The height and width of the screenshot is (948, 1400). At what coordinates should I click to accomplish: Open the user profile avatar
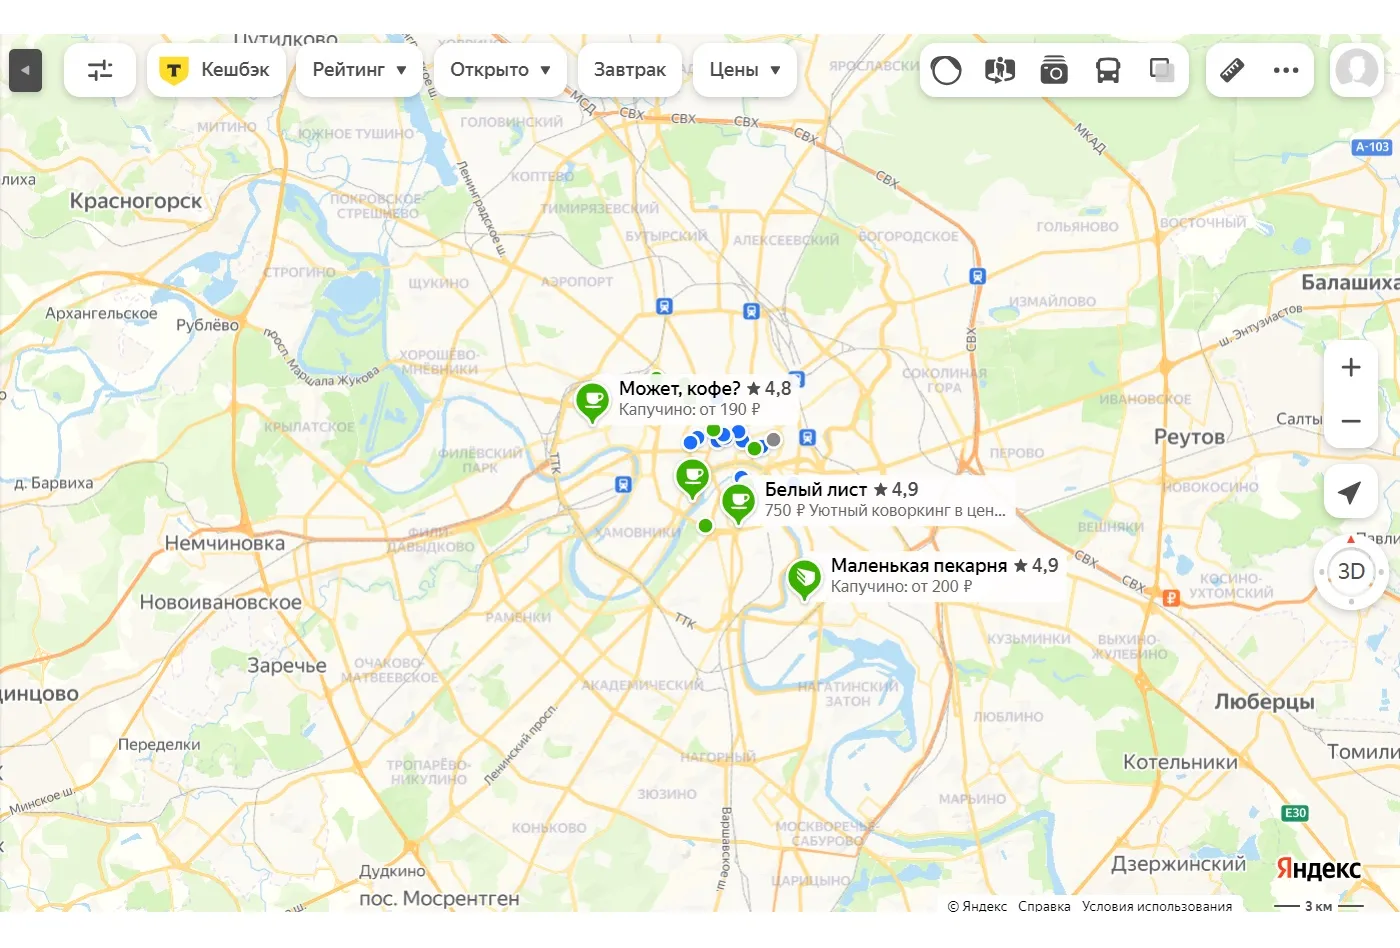(x=1357, y=70)
